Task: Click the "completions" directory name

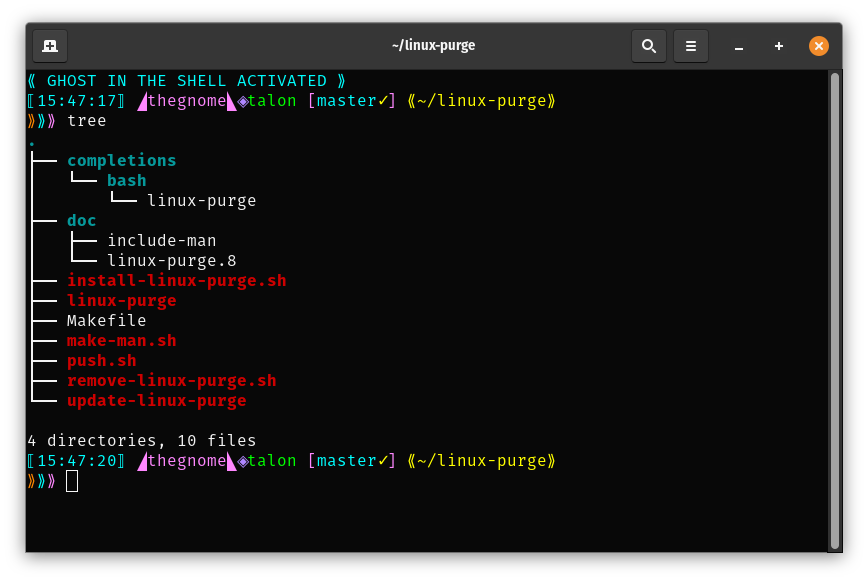Action: (122, 160)
